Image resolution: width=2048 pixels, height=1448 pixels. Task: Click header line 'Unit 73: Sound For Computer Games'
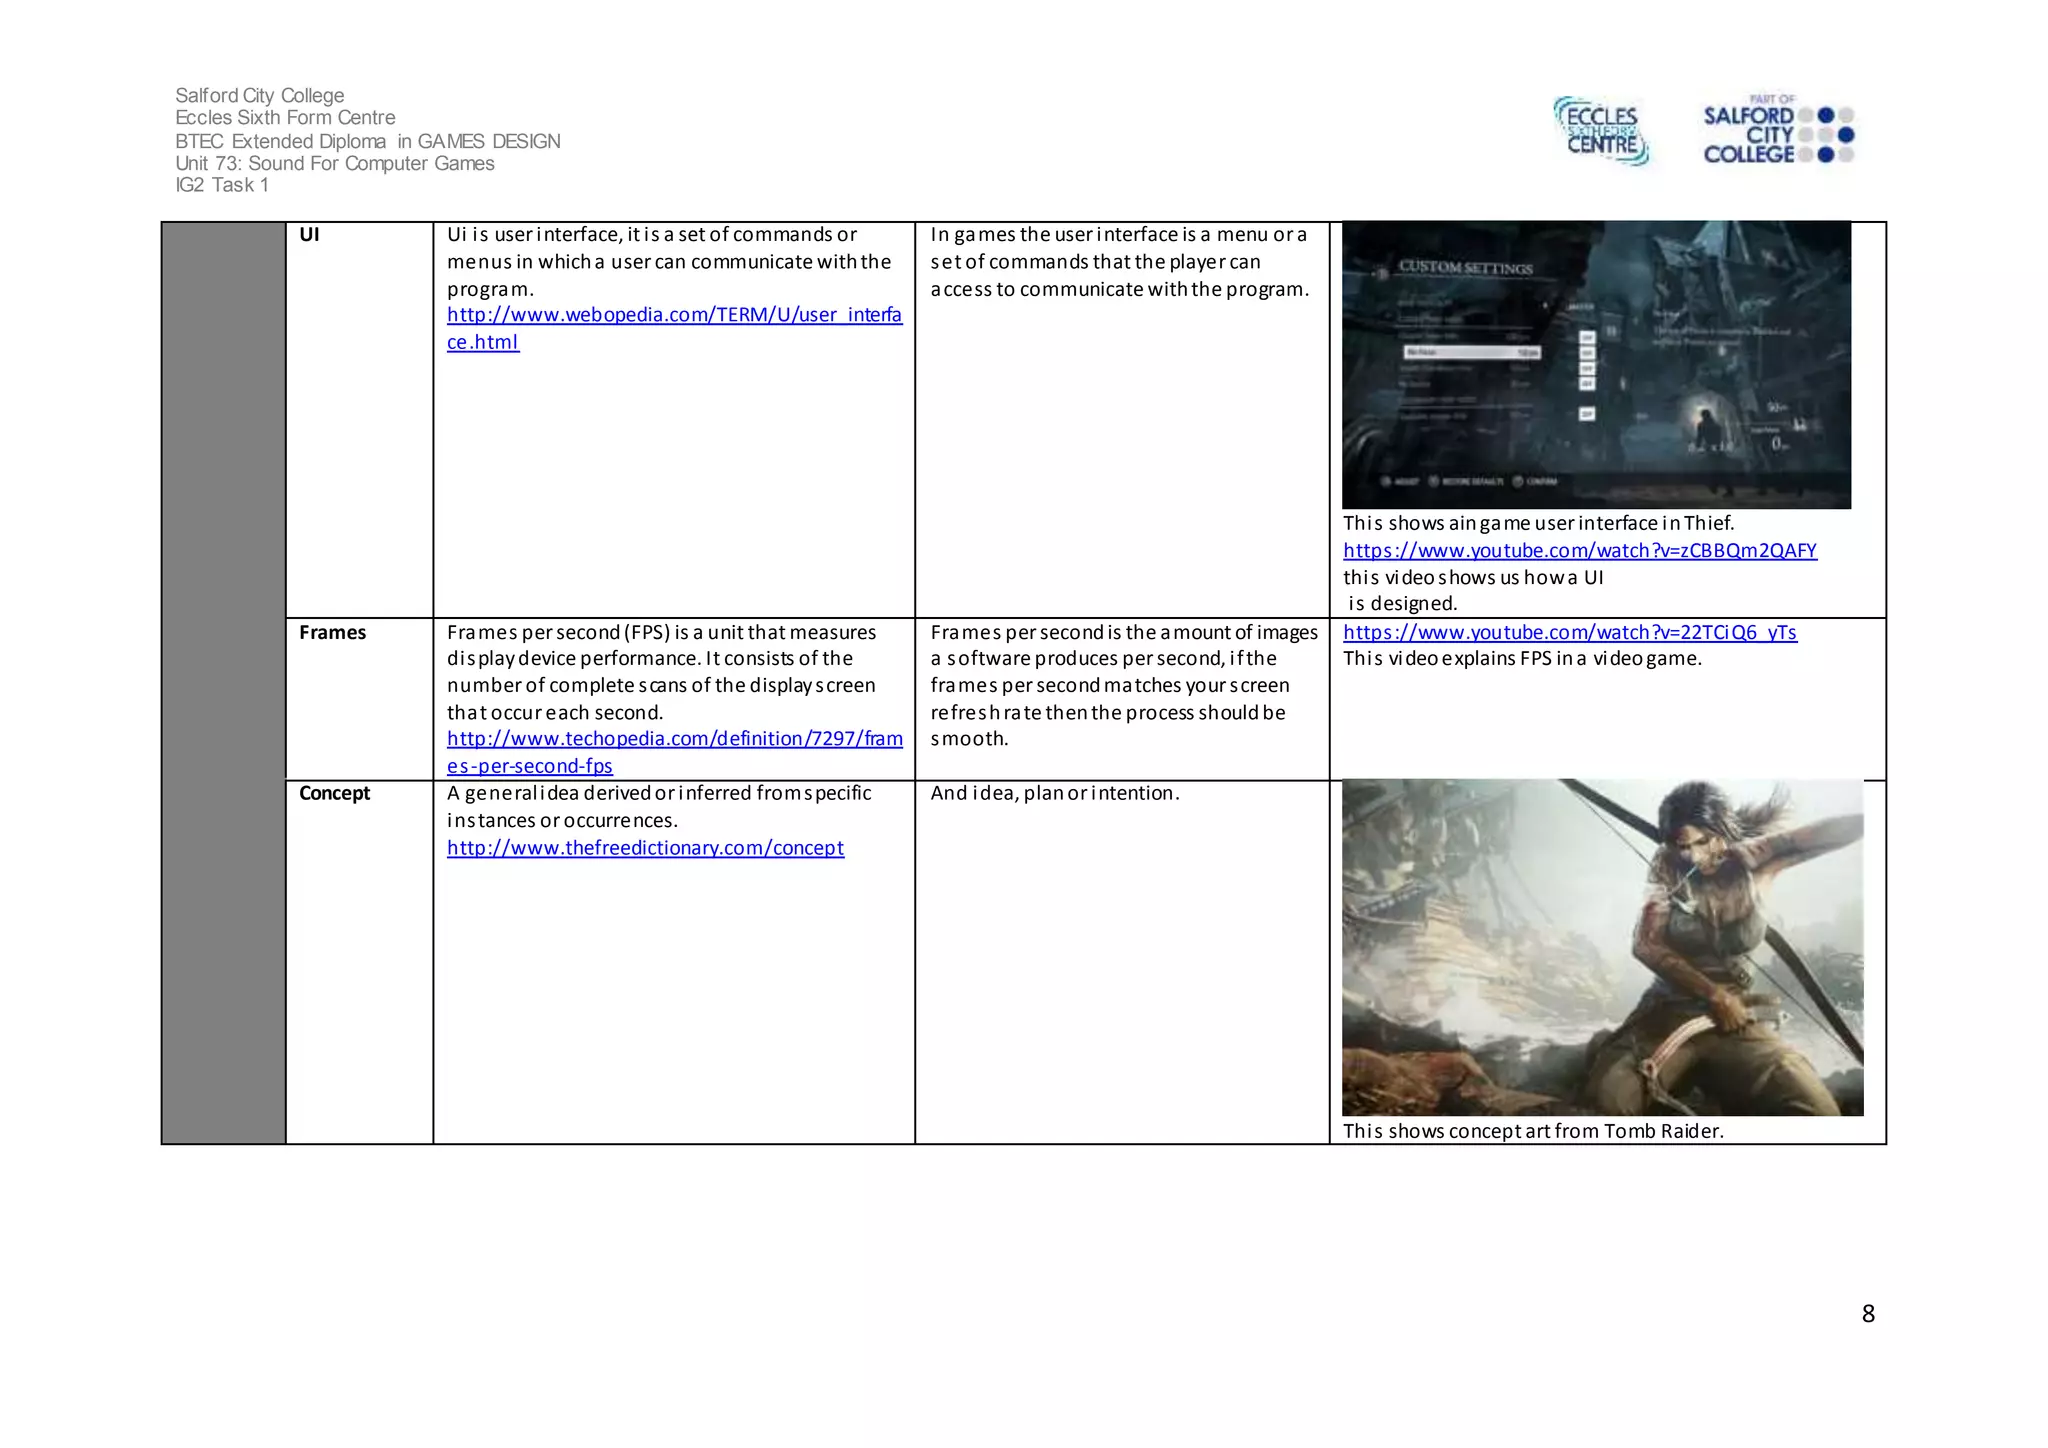(335, 163)
